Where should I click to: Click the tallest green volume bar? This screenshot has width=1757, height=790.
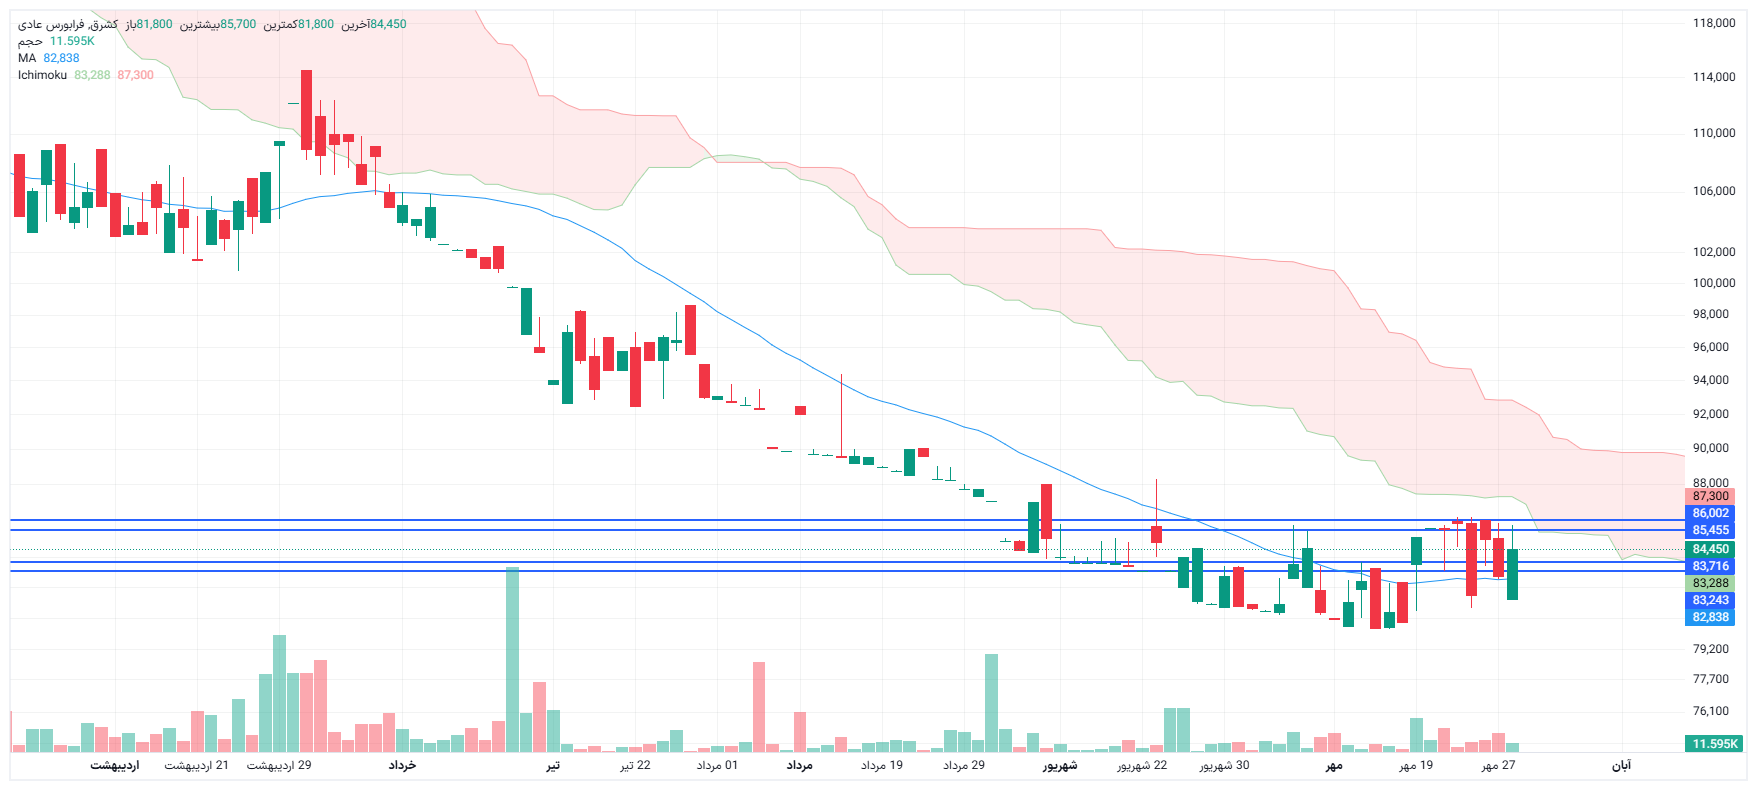512,660
